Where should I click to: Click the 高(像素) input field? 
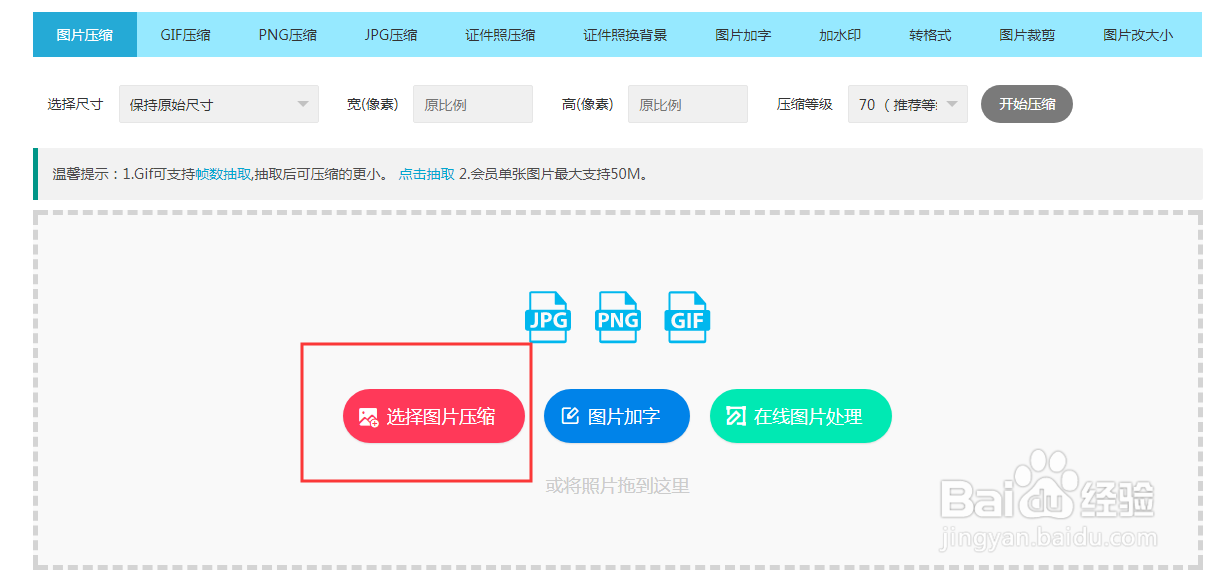[x=688, y=104]
